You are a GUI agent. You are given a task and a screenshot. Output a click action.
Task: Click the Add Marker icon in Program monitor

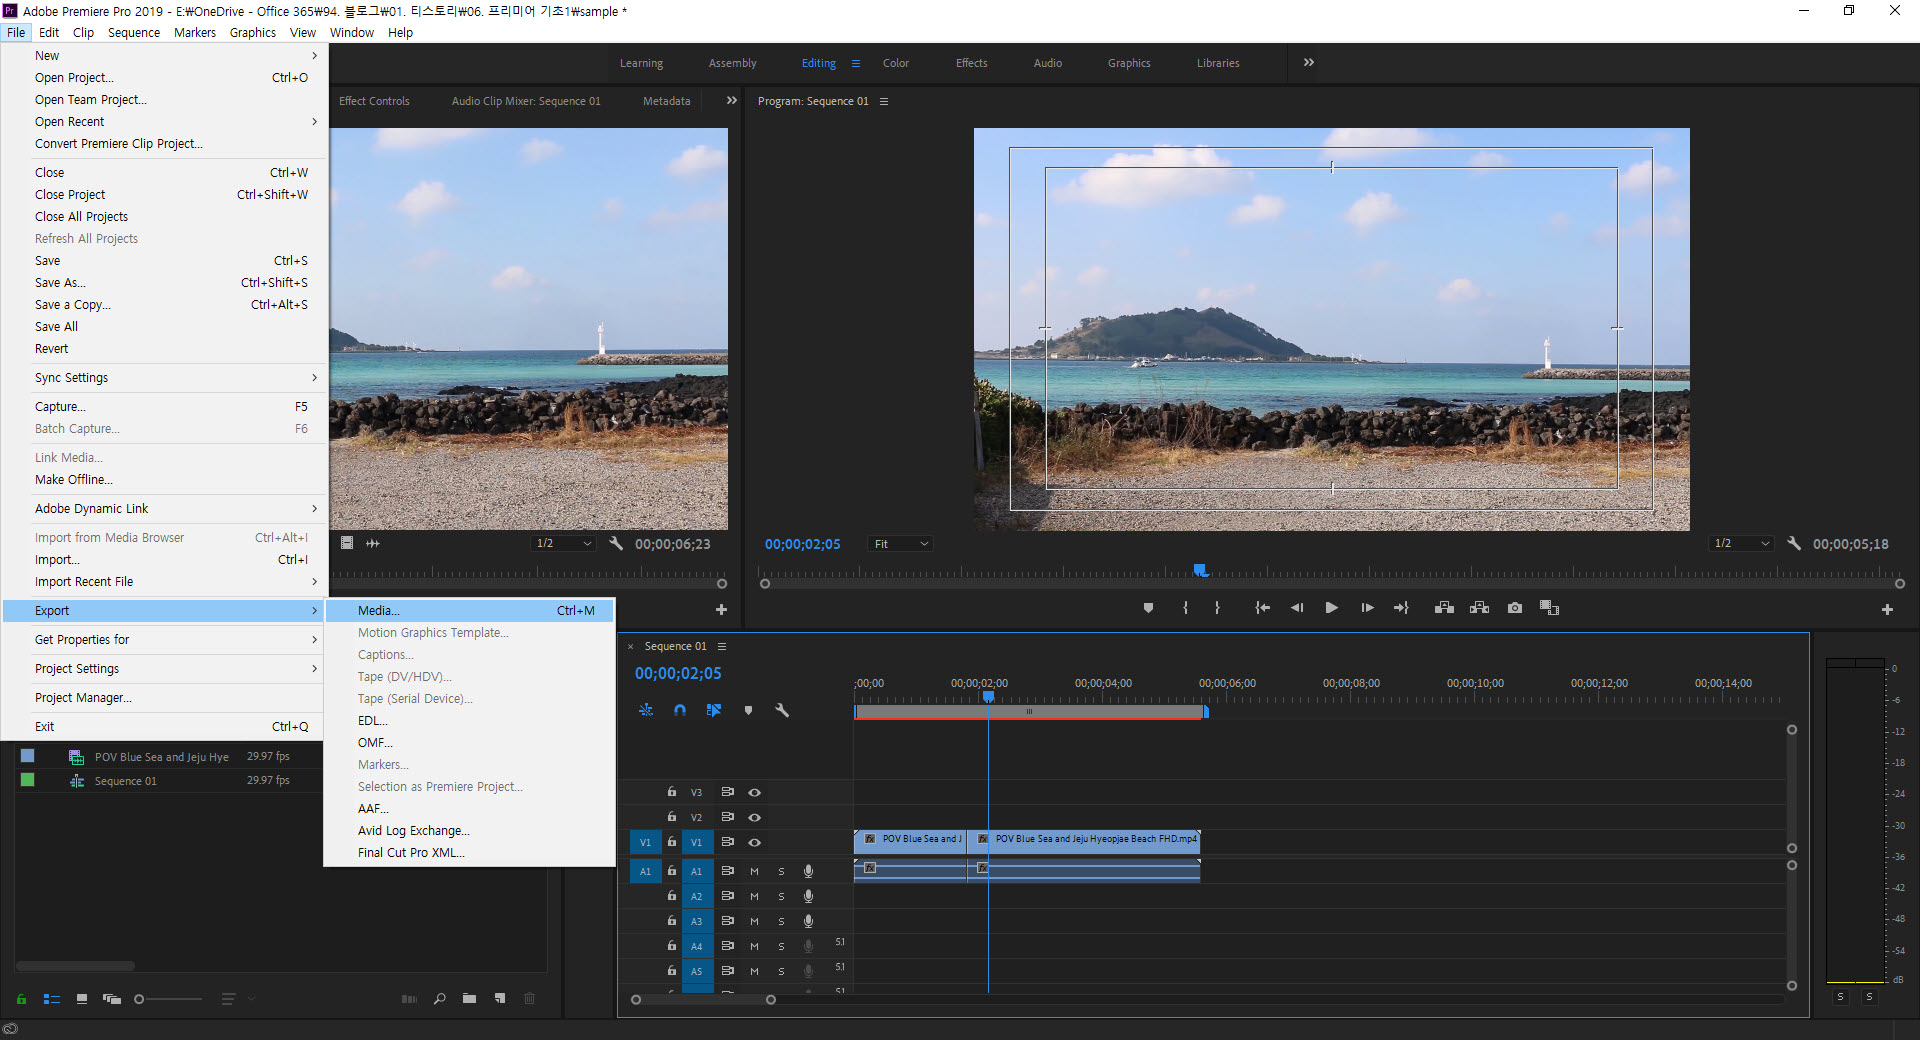[1148, 608]
